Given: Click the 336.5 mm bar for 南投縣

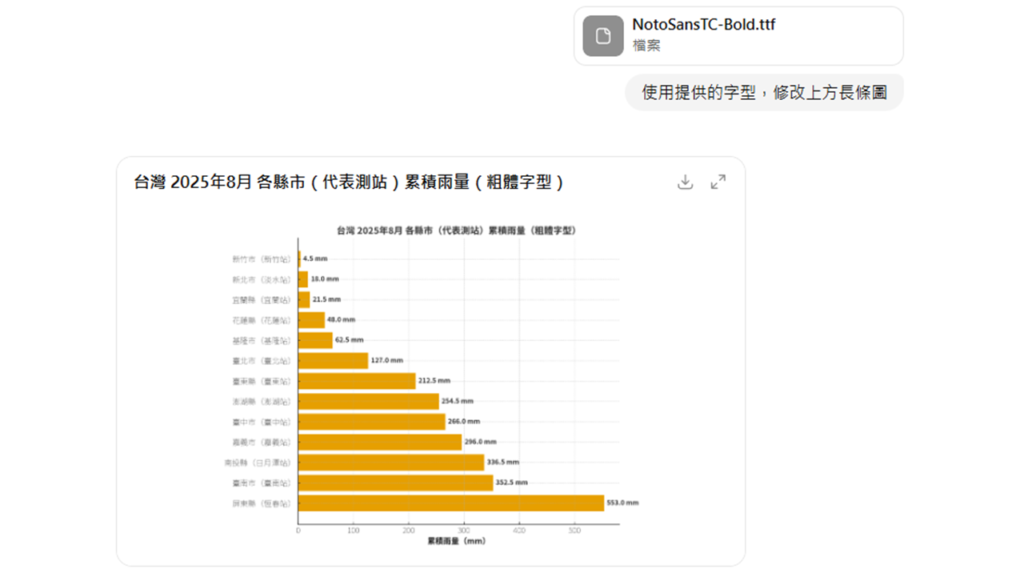Looking at the screenshot, I should (391, 462).
